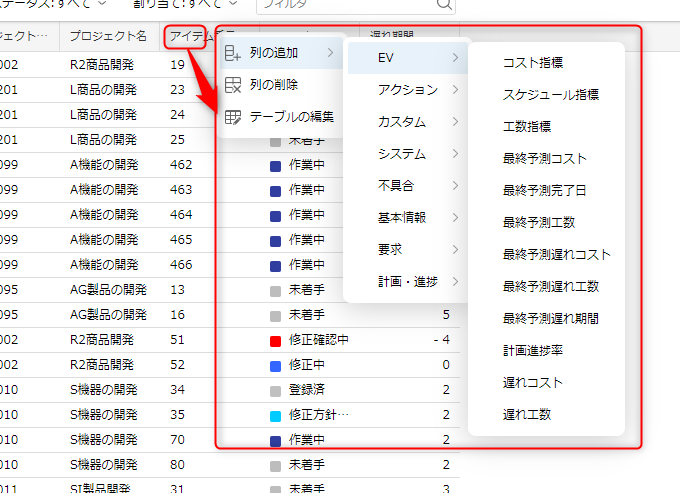Select コスト指標 from the EV list

533,63
